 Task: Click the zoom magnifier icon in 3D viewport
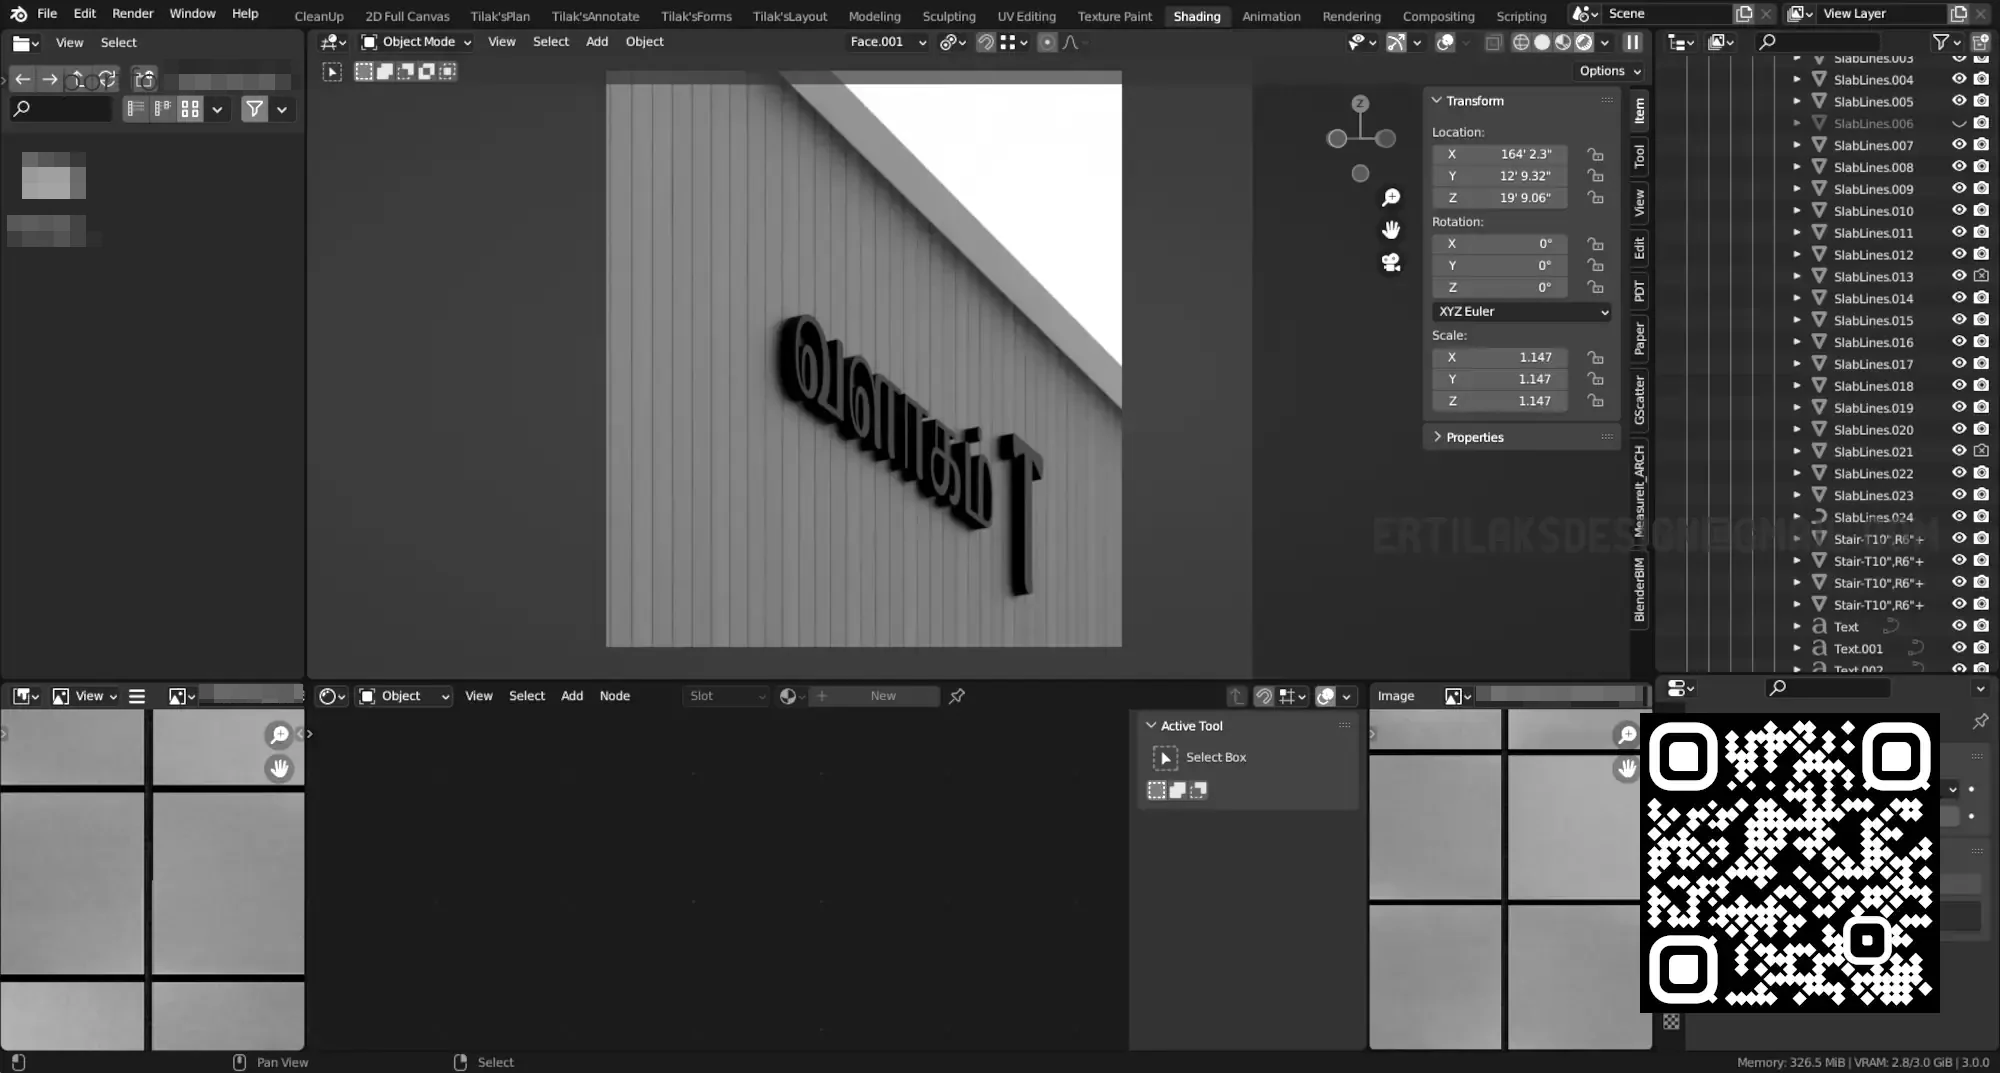(1391, 198)
